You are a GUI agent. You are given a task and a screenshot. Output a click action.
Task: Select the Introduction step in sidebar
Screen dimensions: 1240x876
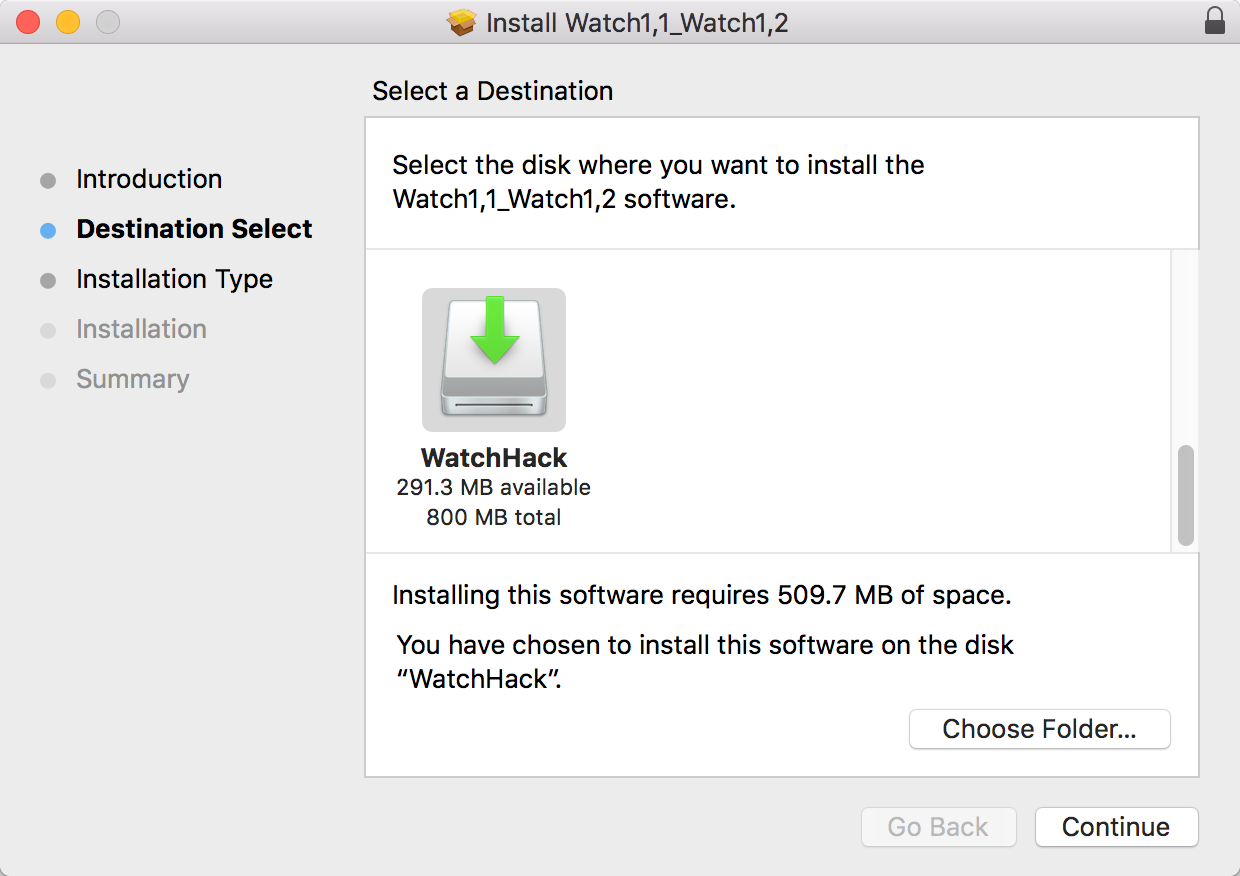tap(149, 179)
